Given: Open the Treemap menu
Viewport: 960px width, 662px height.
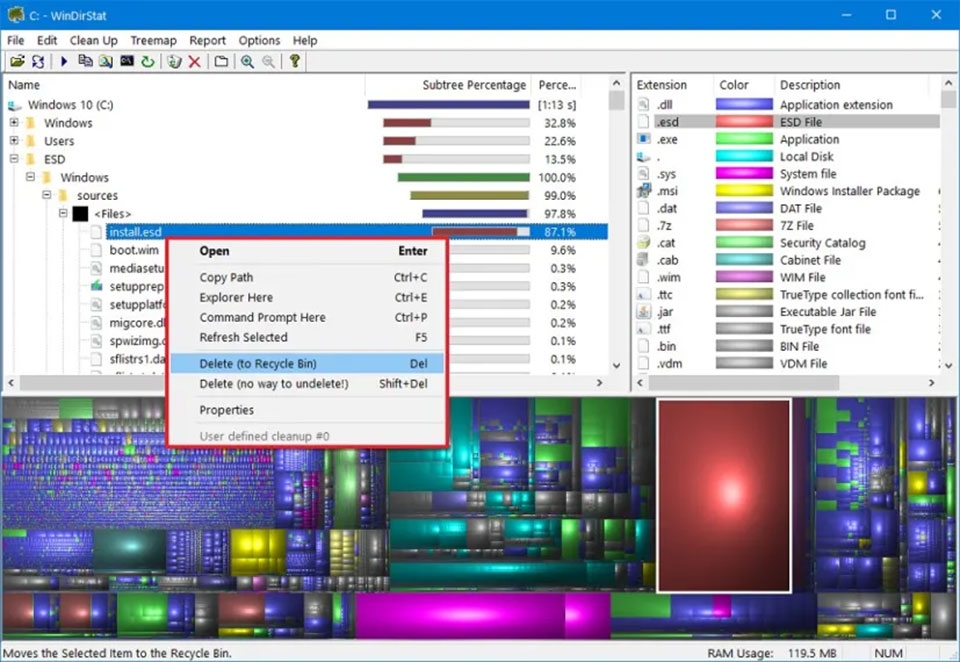Looking at the screenshot, I should pyautogui.click(x=153, y=40).
